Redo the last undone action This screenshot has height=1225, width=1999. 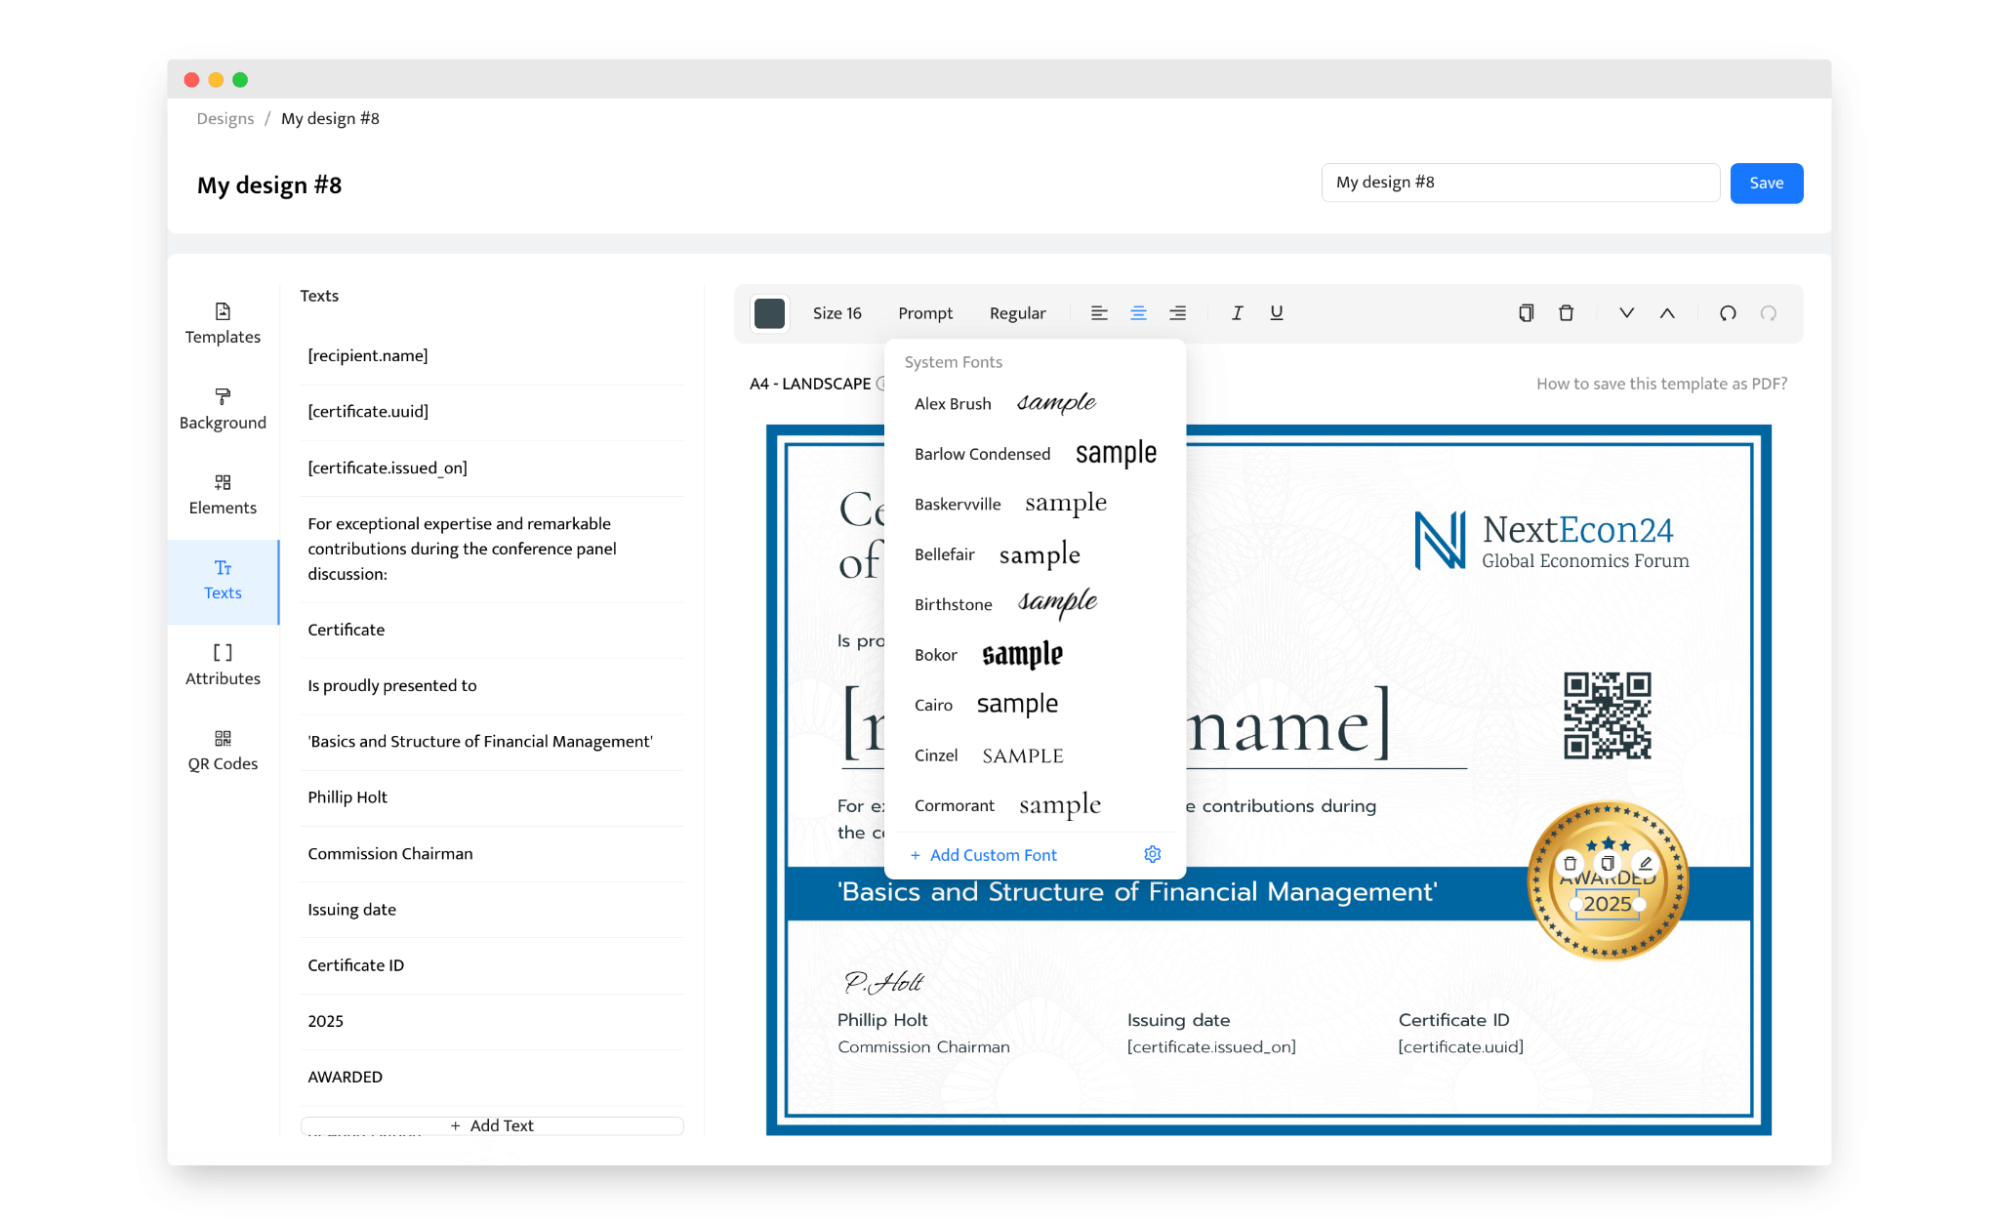(x=1768, y=313)
